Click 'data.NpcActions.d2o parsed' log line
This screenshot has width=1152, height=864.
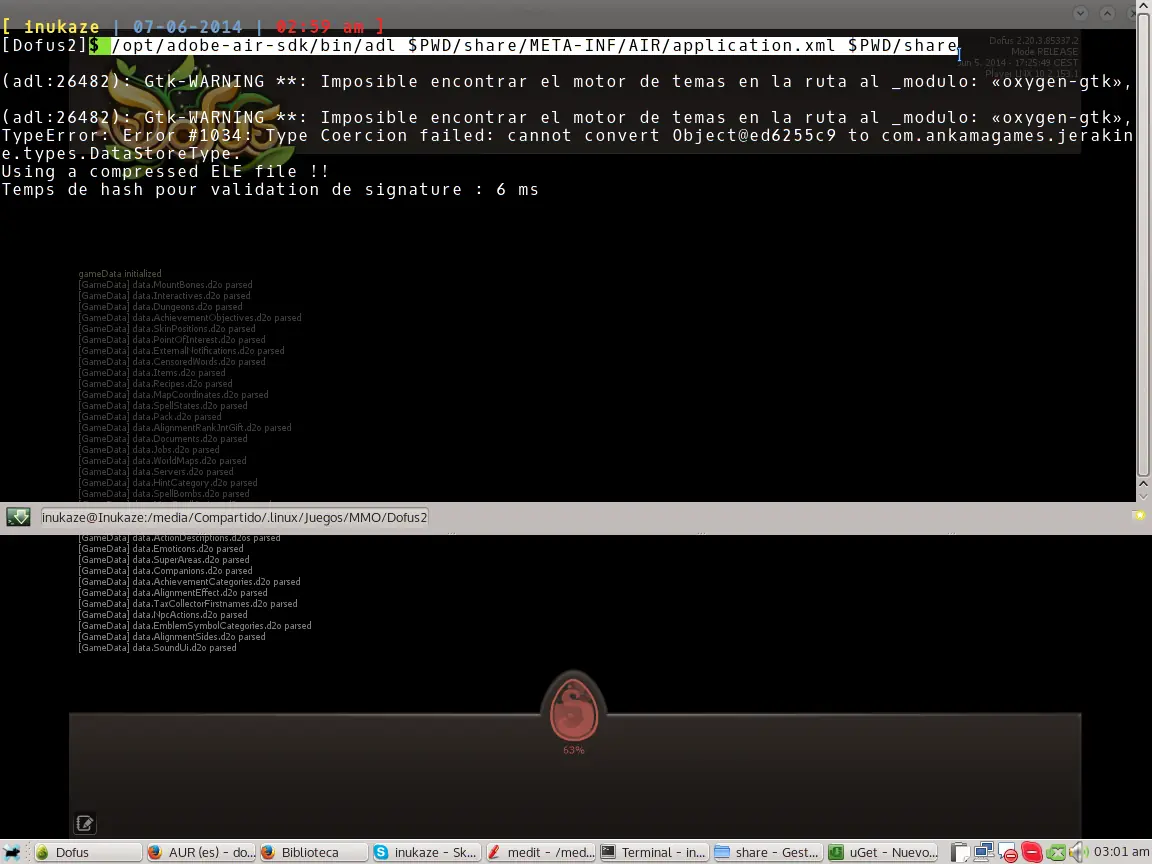[x=163, y=615]
